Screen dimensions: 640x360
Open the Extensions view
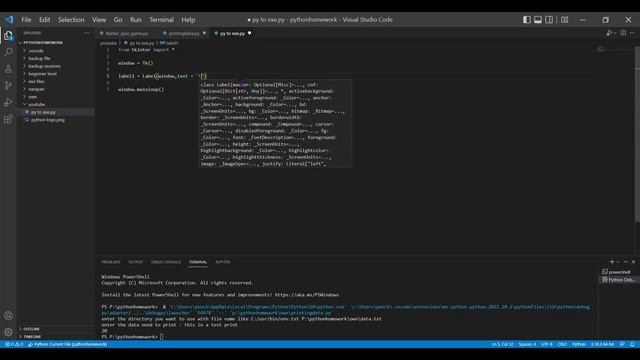pyautogui.click(x=8, y=119)
